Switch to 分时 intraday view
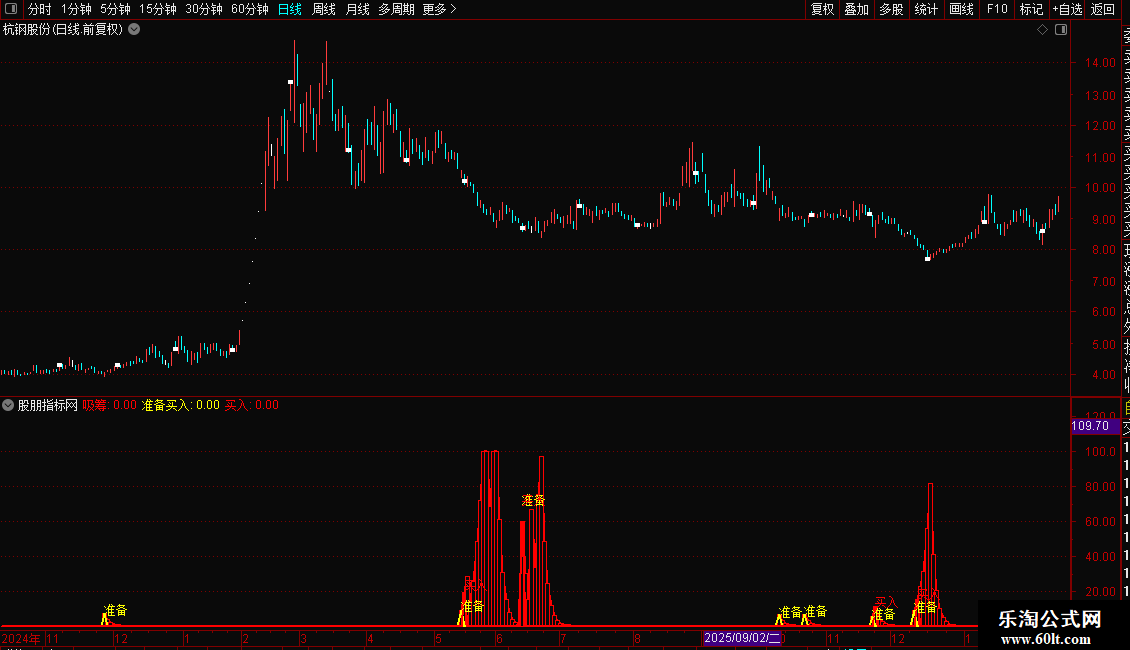This screenshot has height=650, width=1130. 40,9
